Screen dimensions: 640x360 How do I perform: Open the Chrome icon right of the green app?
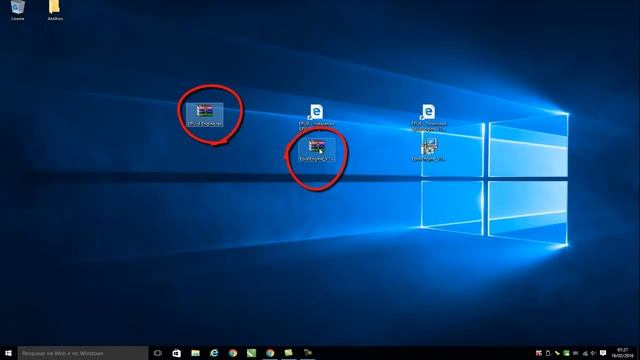click(x=270, y=353)
